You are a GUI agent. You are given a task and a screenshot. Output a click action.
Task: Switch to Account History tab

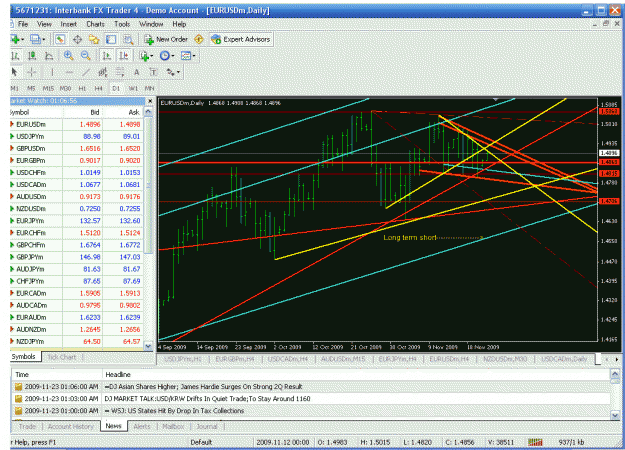[x=71, y=426]
